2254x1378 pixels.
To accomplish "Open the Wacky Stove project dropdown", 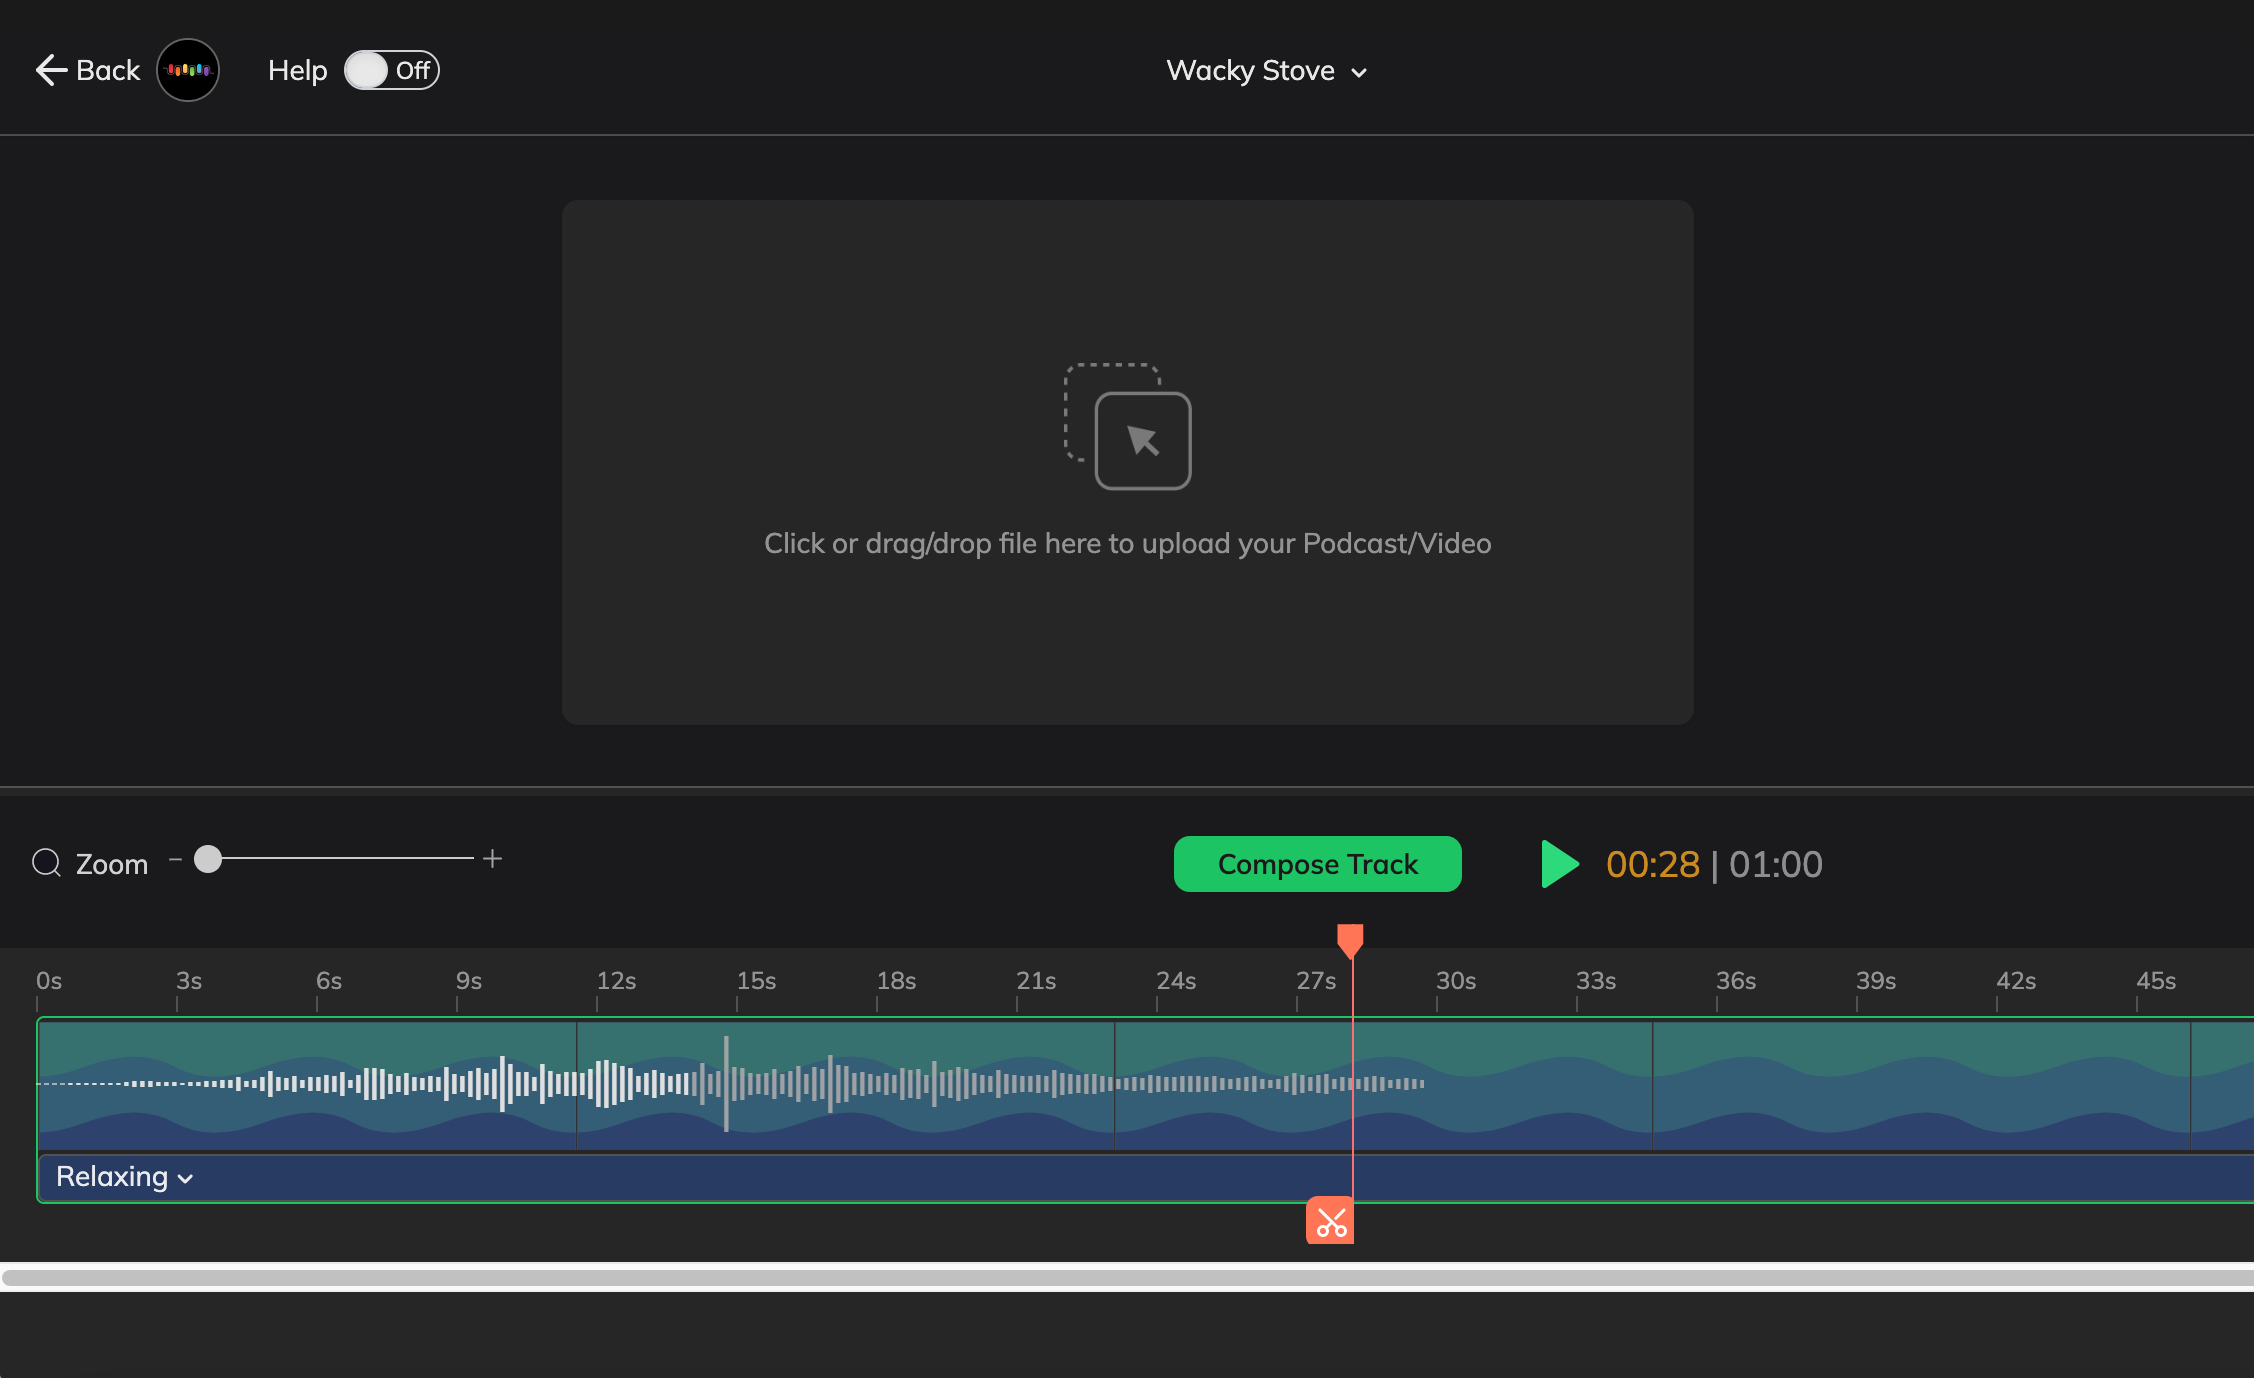I will tap(1250, 70).
